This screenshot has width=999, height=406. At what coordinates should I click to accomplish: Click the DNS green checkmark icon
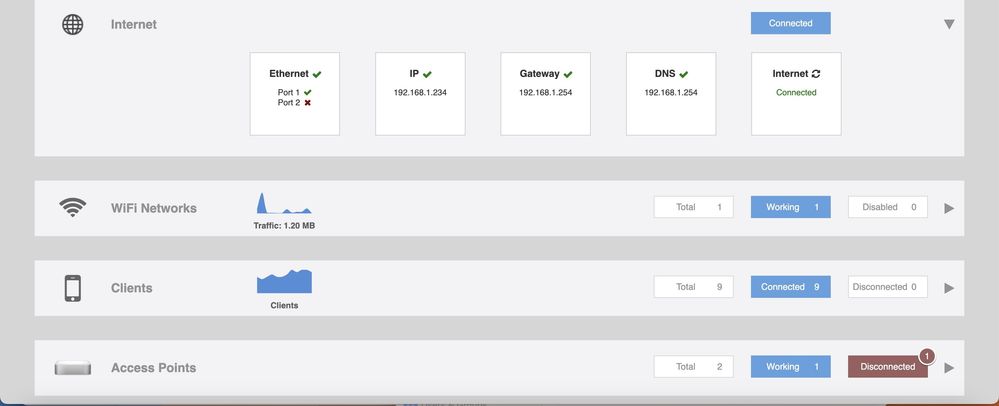coord(684,74)
